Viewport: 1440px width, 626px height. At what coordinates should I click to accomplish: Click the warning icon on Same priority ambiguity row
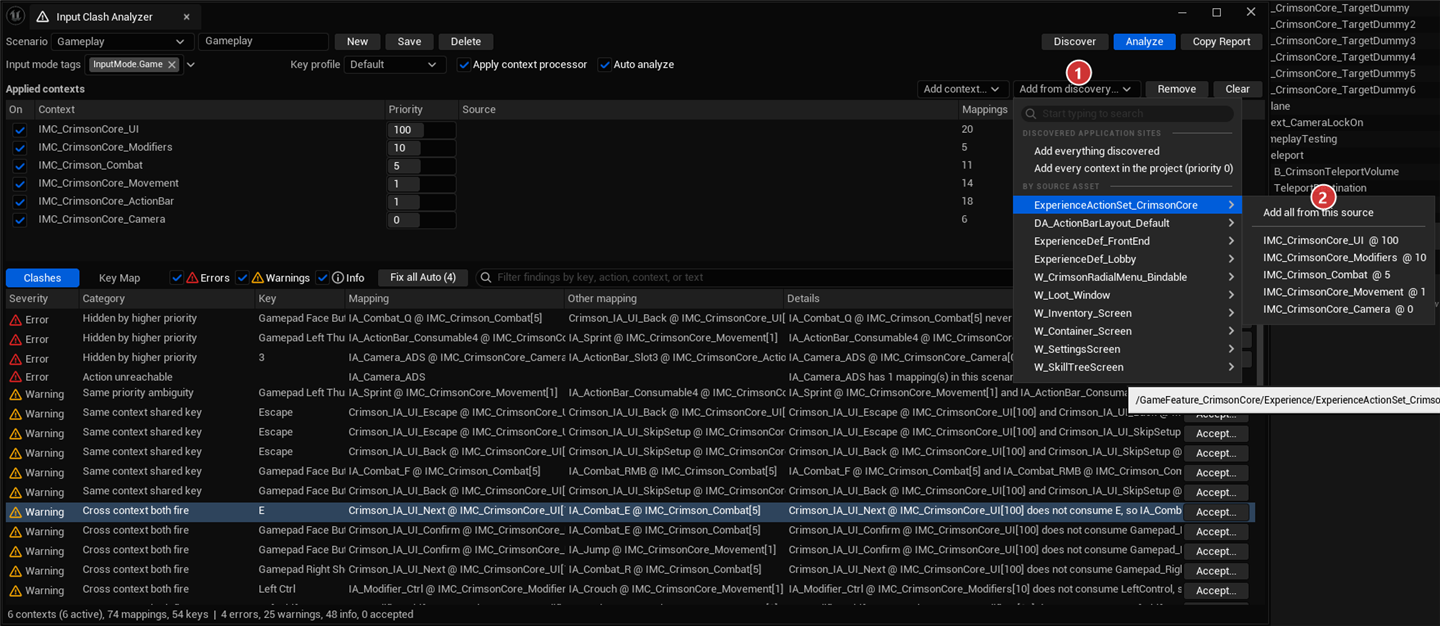(15, 394)
